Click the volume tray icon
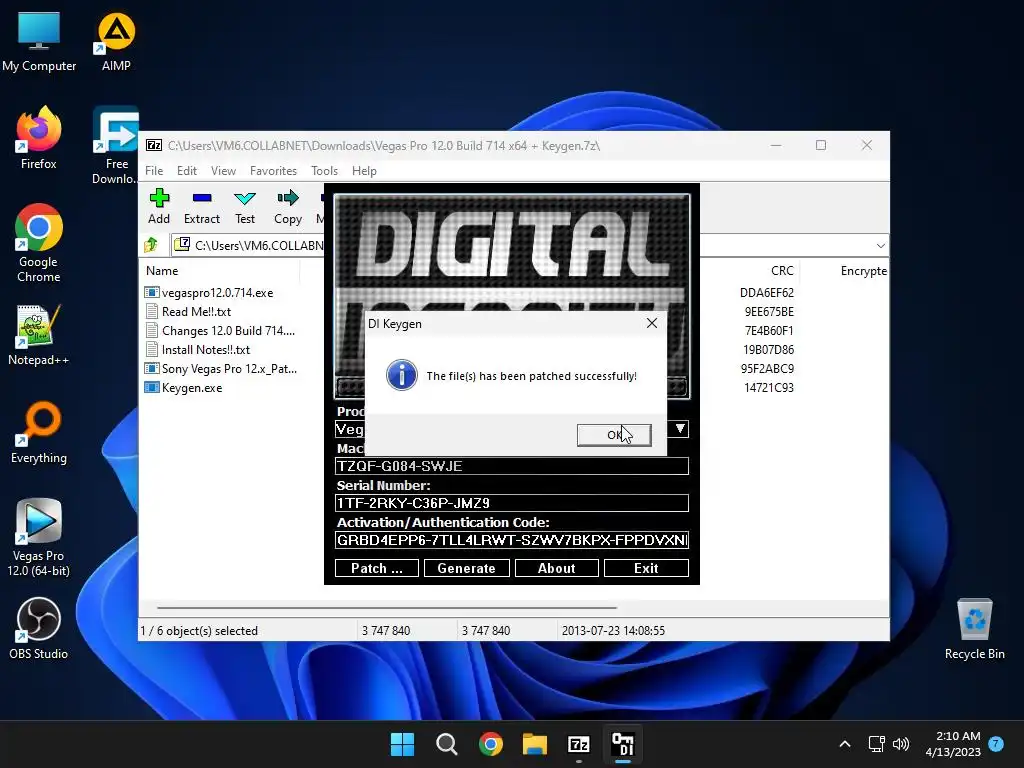The width and height of the screenshot is (1024, 768). point(901,744)
